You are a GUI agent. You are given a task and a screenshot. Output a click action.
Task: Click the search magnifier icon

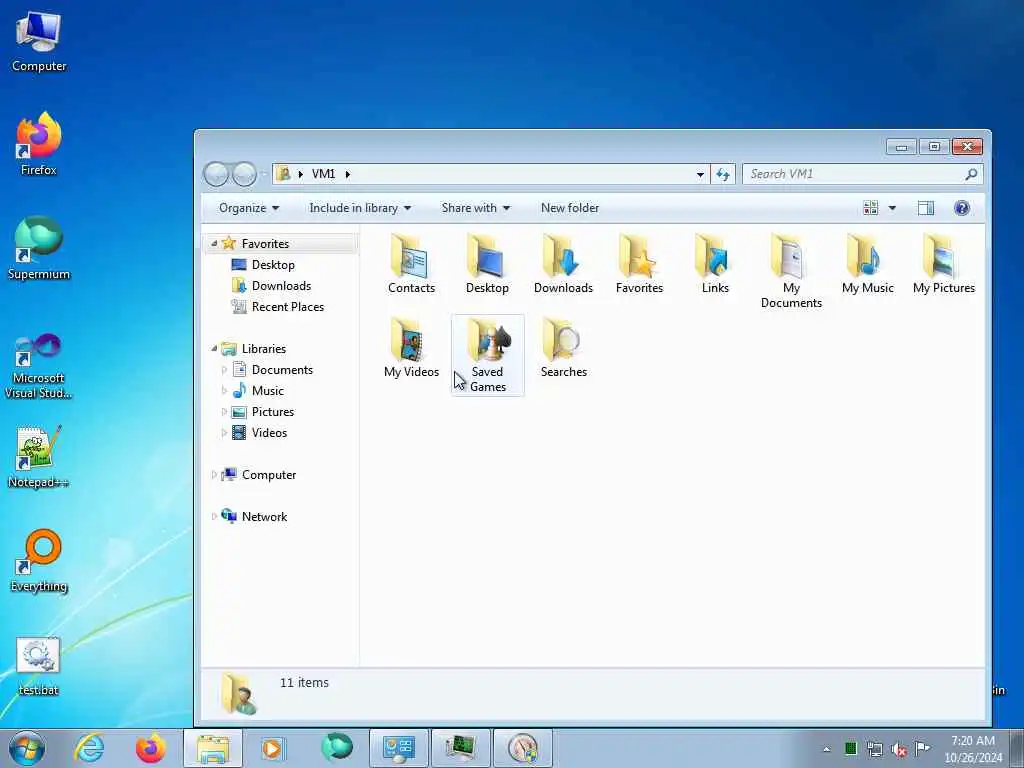pos(971,174)
